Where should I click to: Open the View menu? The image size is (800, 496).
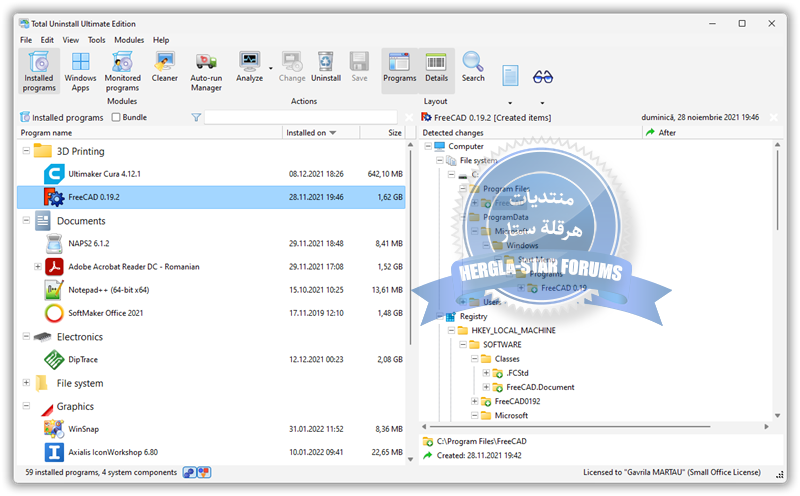(70, 40)
